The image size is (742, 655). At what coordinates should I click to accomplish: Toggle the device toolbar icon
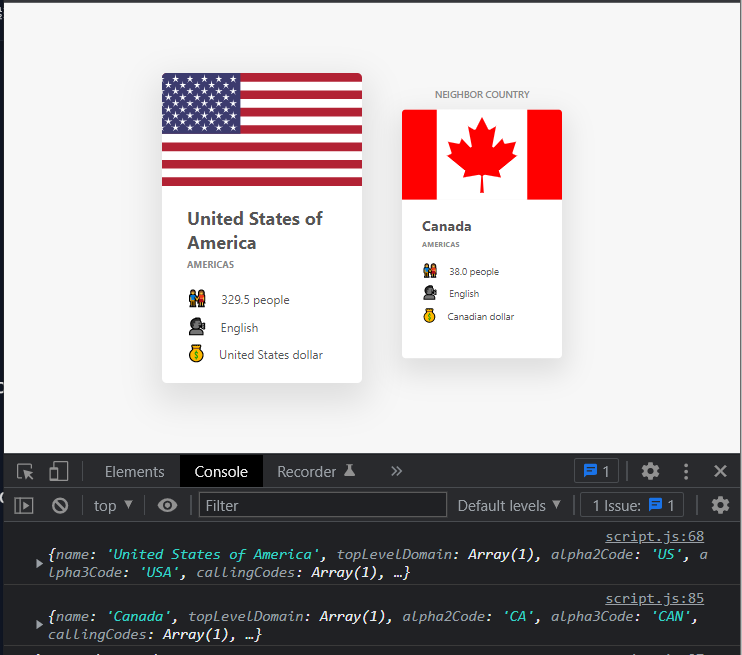[59, 471]
